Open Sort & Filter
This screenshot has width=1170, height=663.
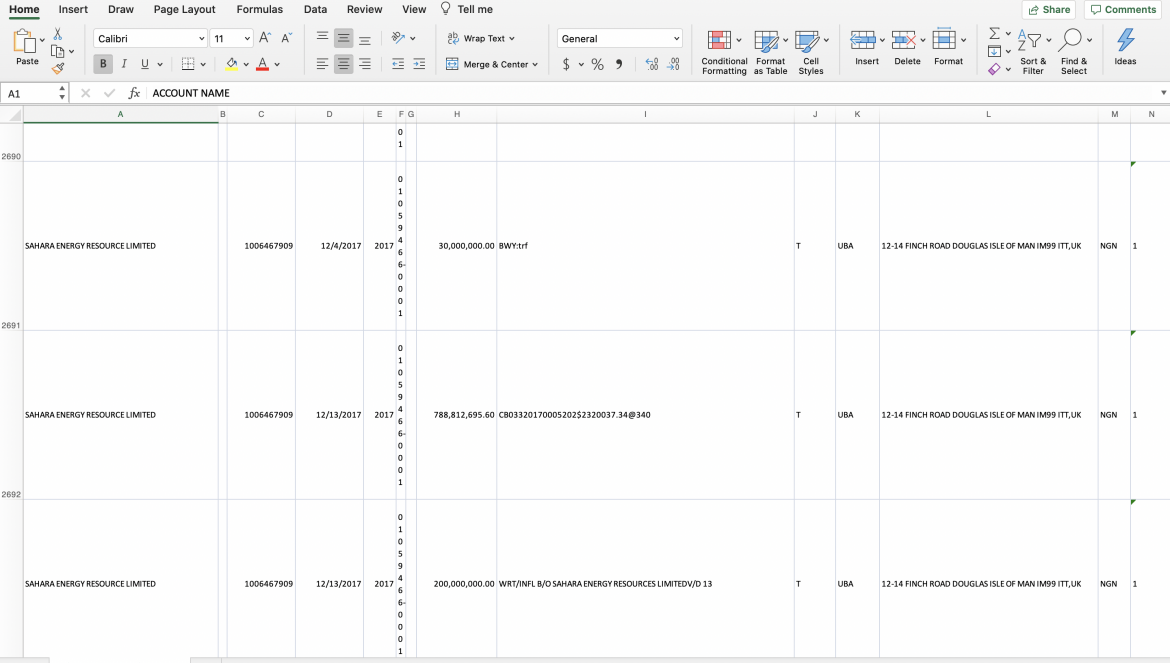pyautogui.click(x=1033, y=52)
